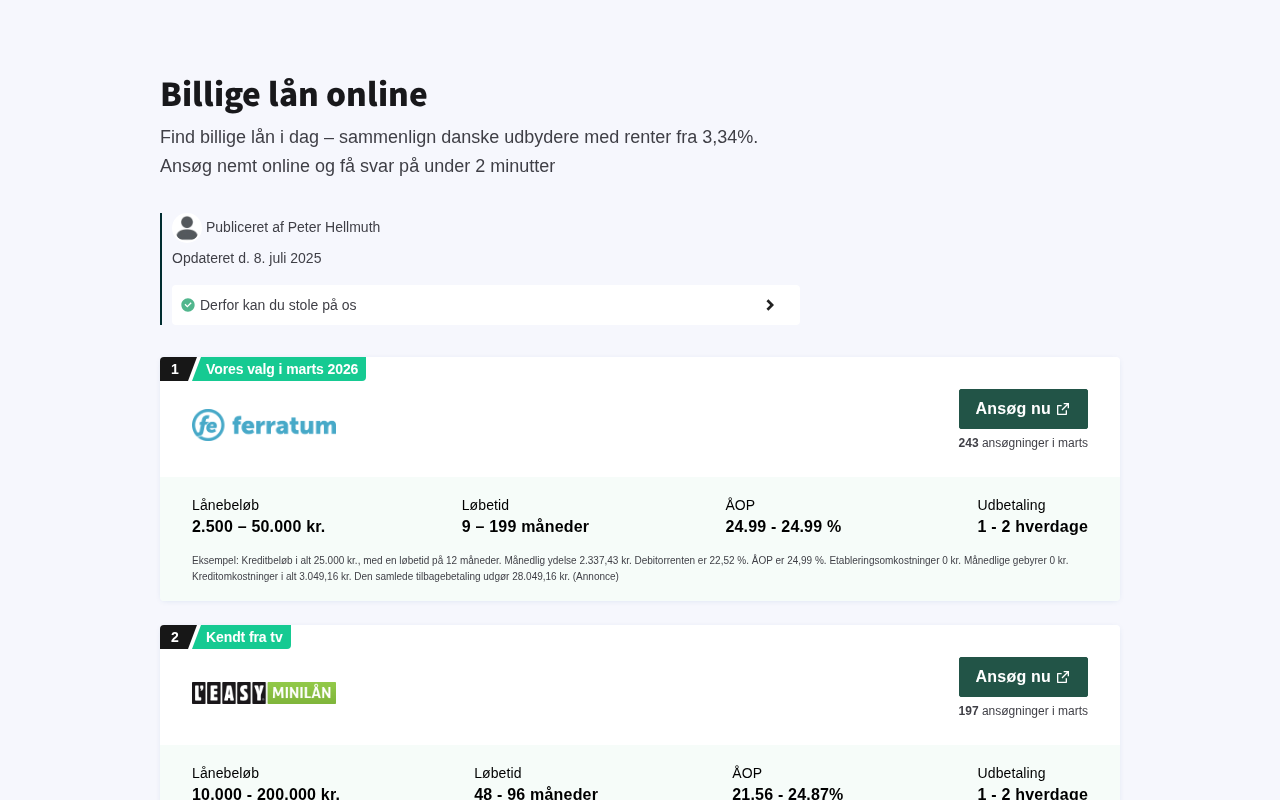Click the 'Kendt fra tv' badge
This screenshot has height=800, width=1280.
pyautogui.click(x=244, y=637)
